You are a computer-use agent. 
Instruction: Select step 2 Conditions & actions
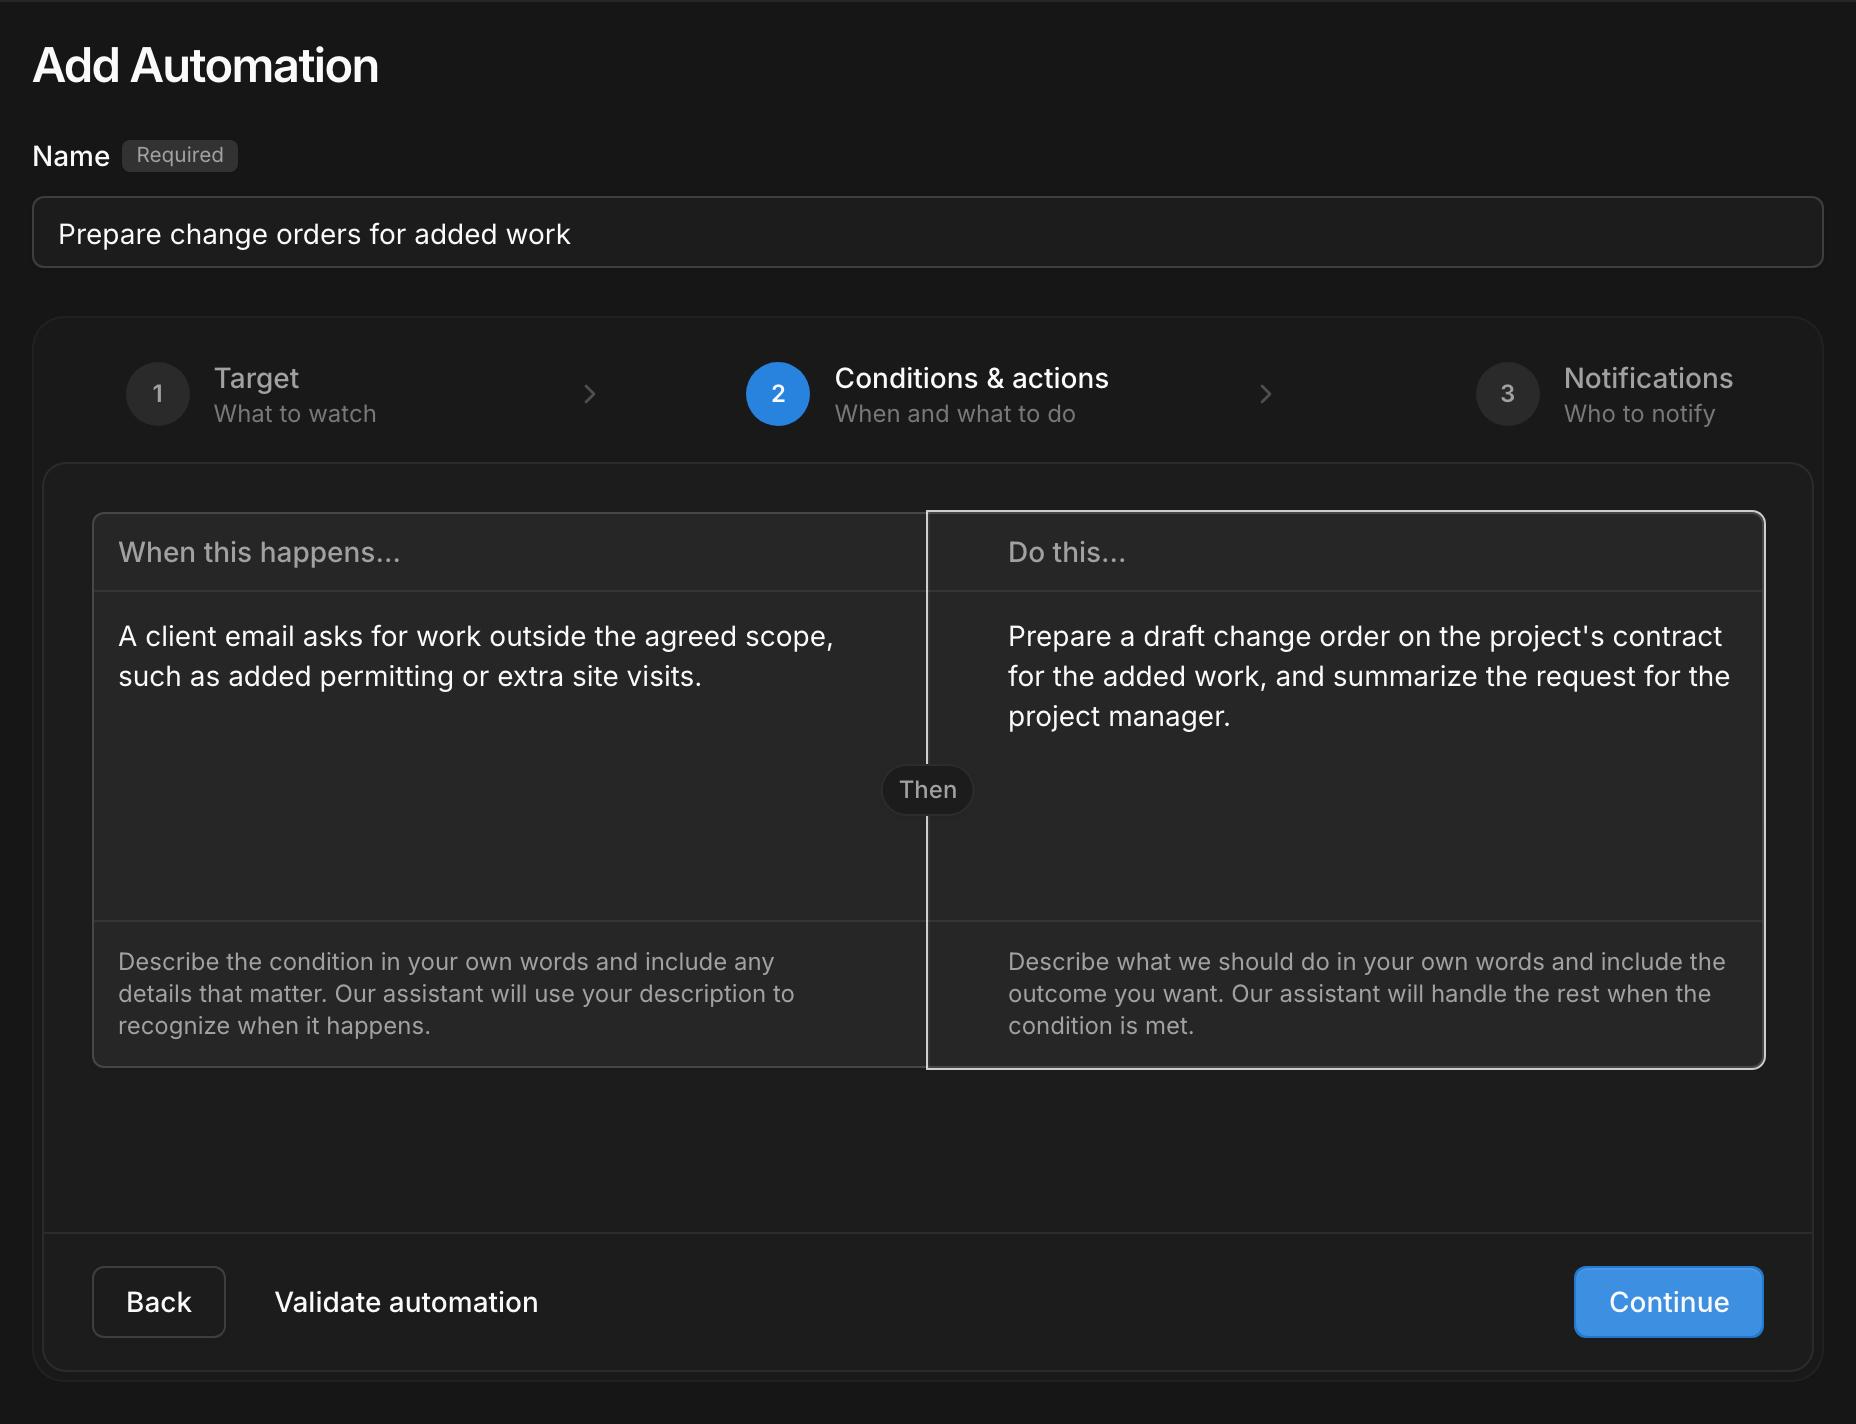927,394
